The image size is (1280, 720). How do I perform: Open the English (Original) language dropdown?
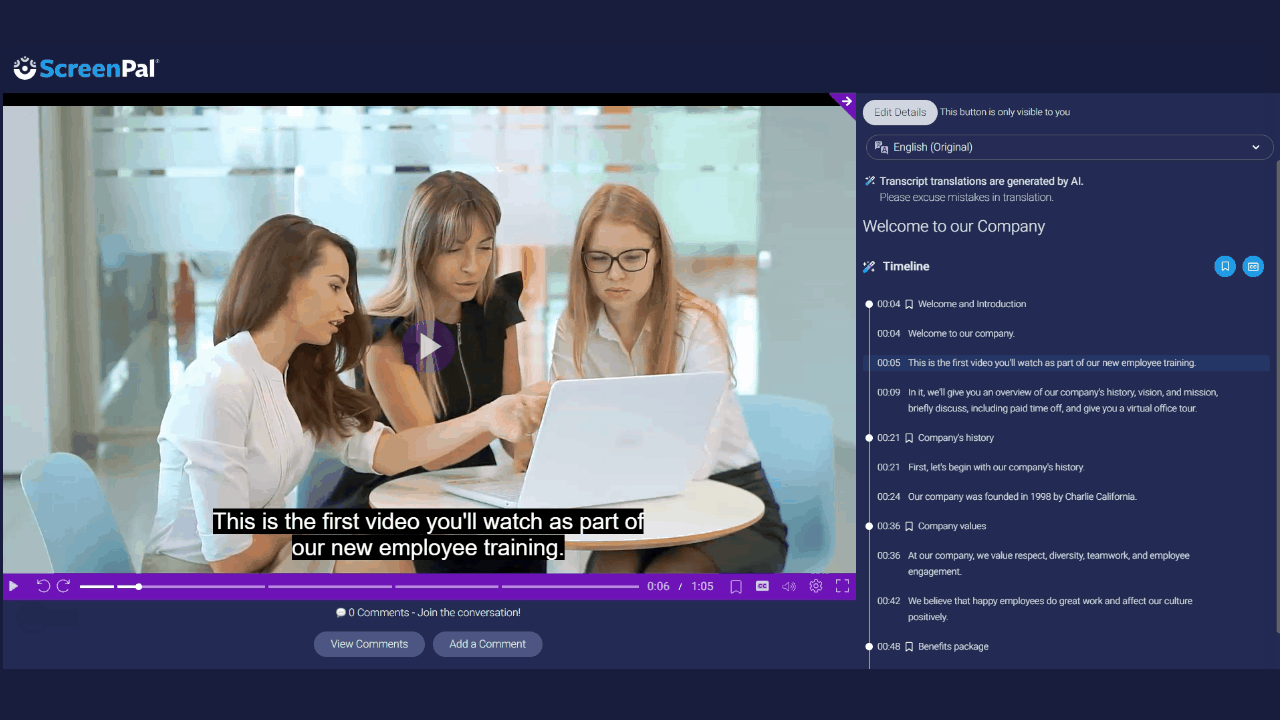point(1070,147)
